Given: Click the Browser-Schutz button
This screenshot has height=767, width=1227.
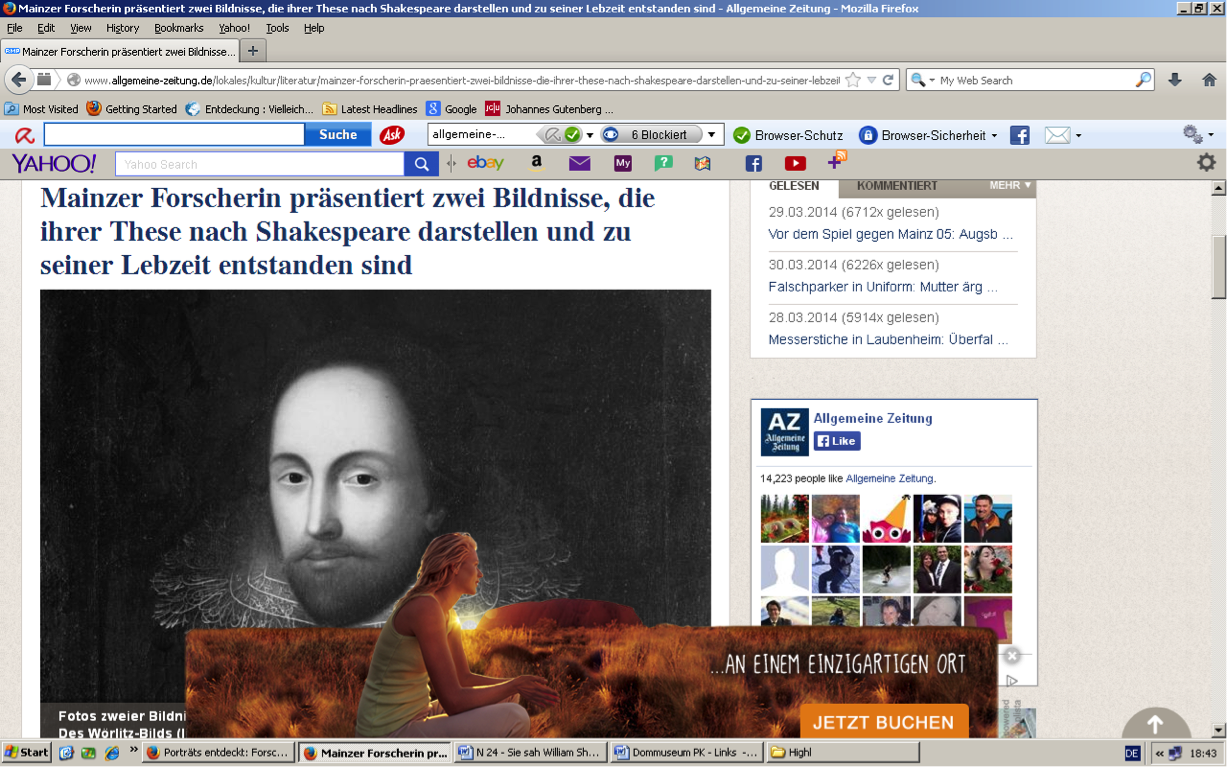Looking at the screenshot, I should (x=788, y=135).
